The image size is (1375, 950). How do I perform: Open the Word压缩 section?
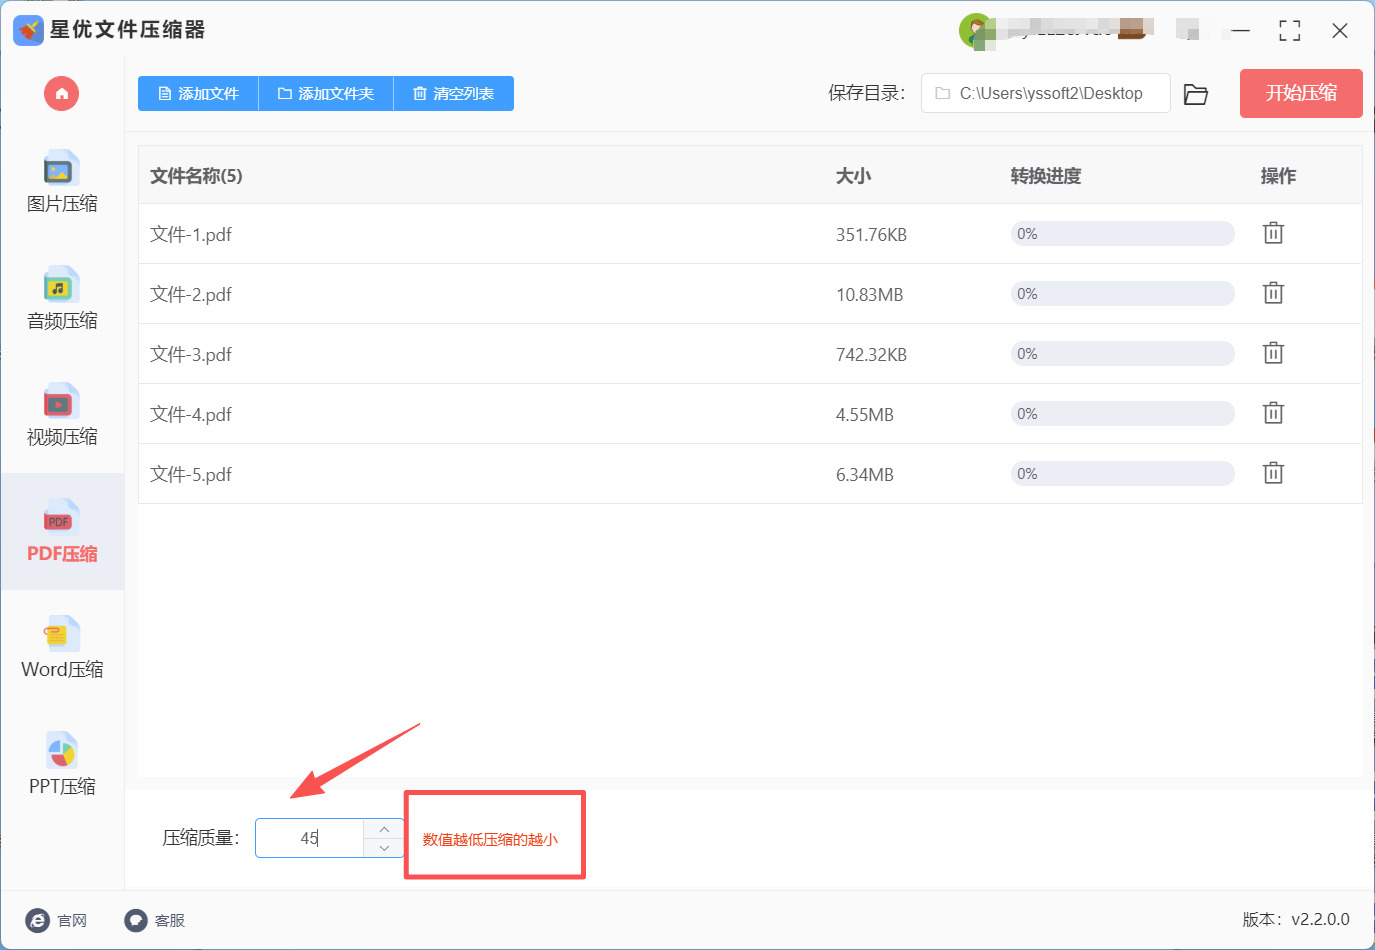coord(62,649)
